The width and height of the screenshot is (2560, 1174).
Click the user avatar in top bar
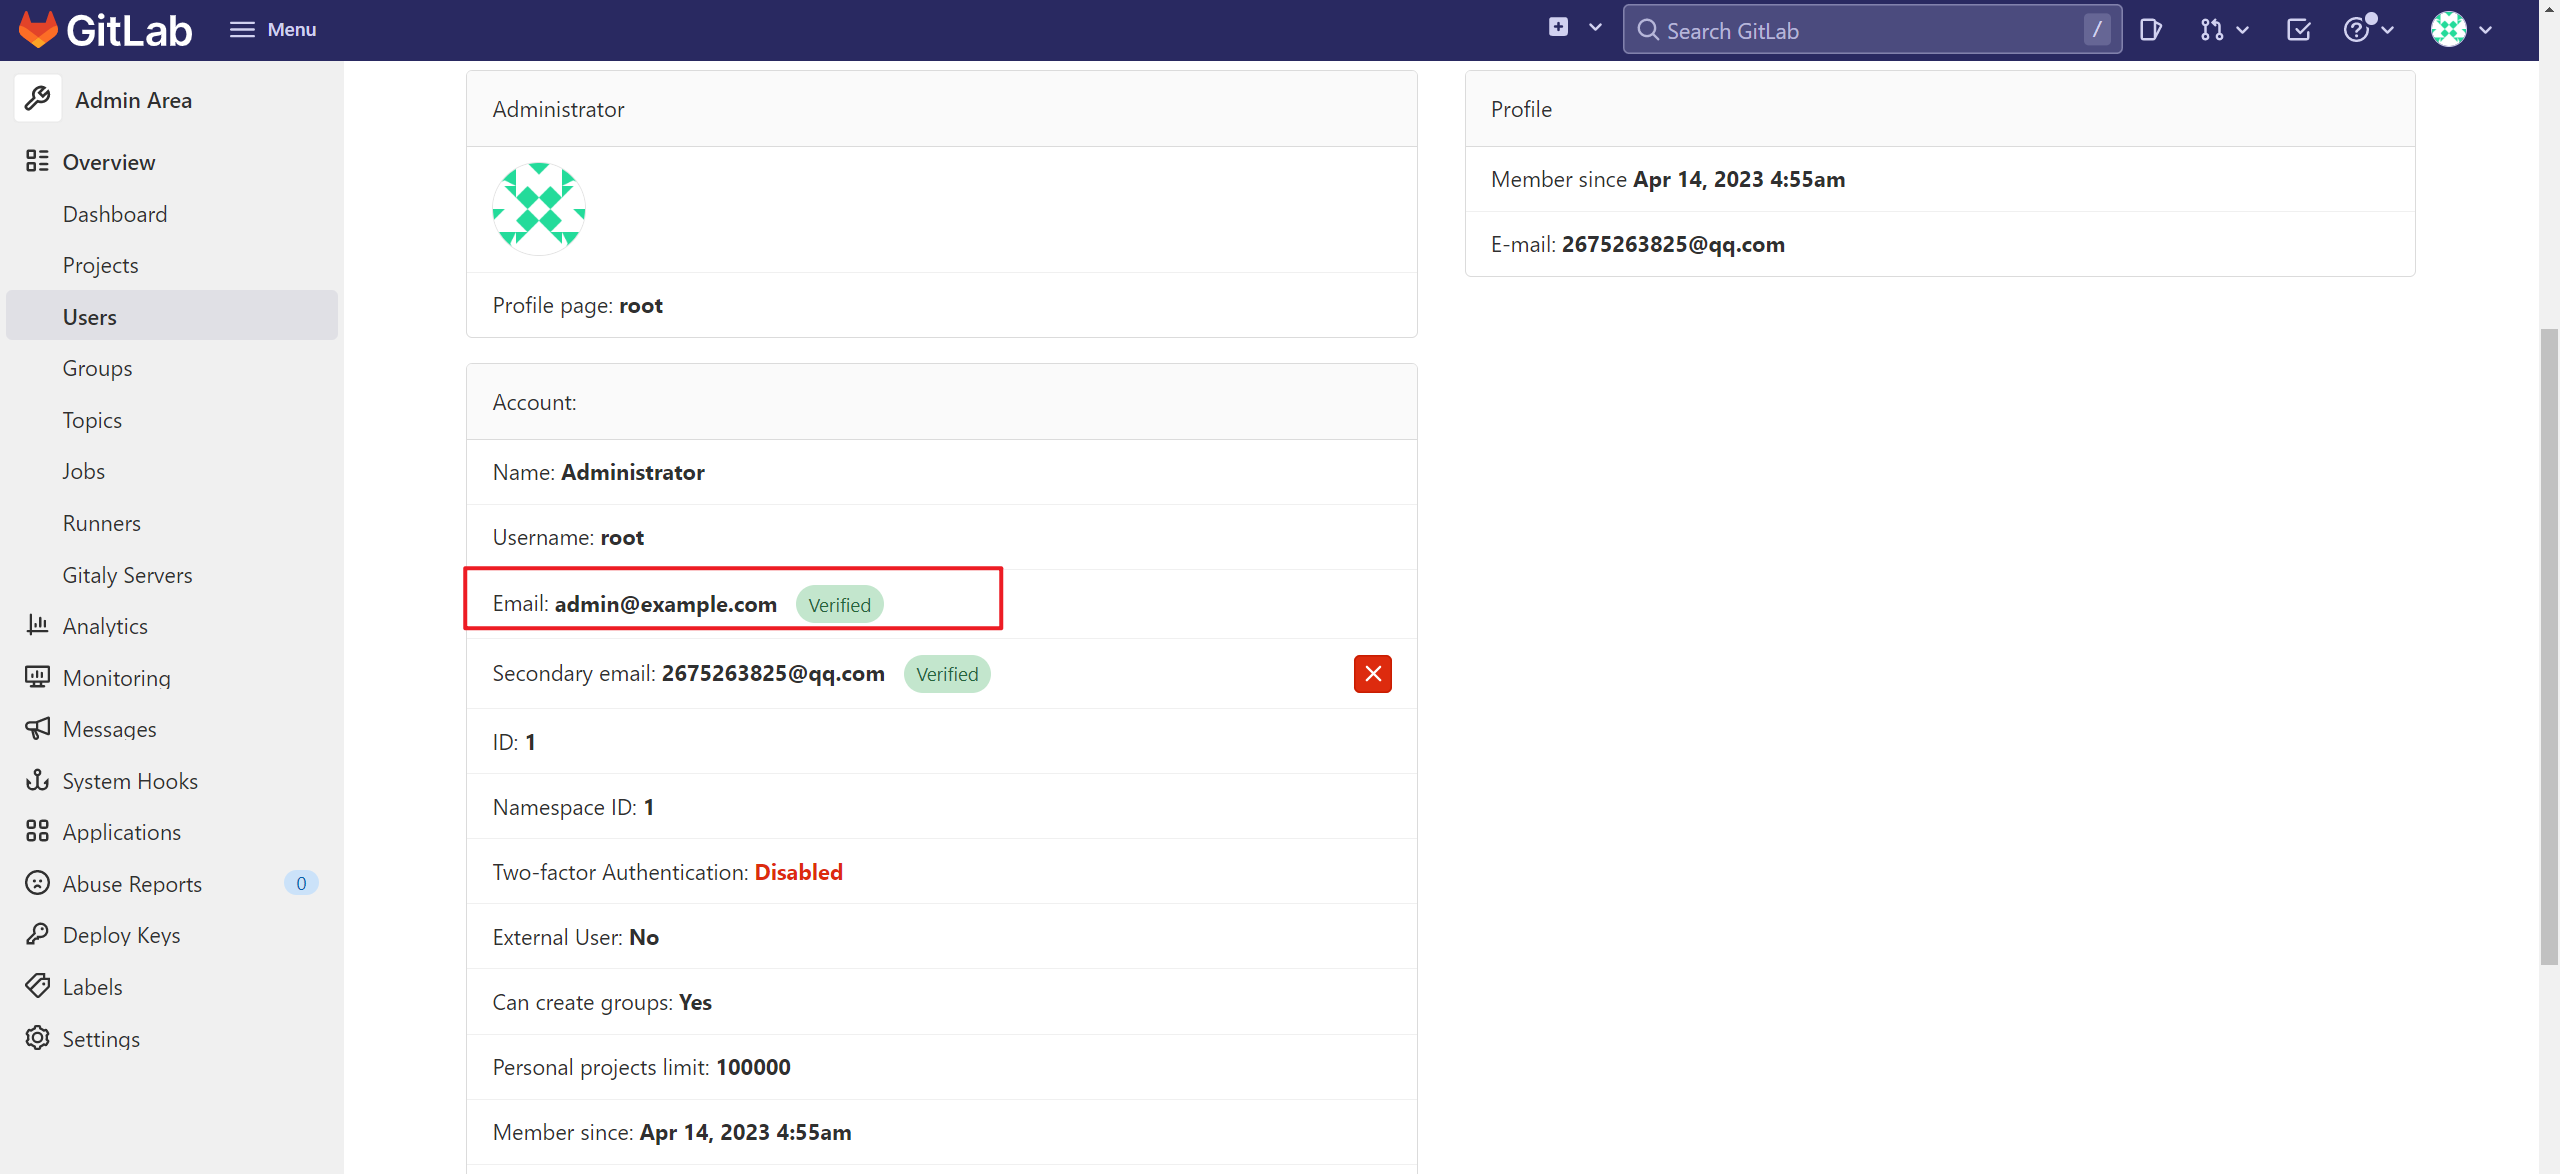(2448, 29)
